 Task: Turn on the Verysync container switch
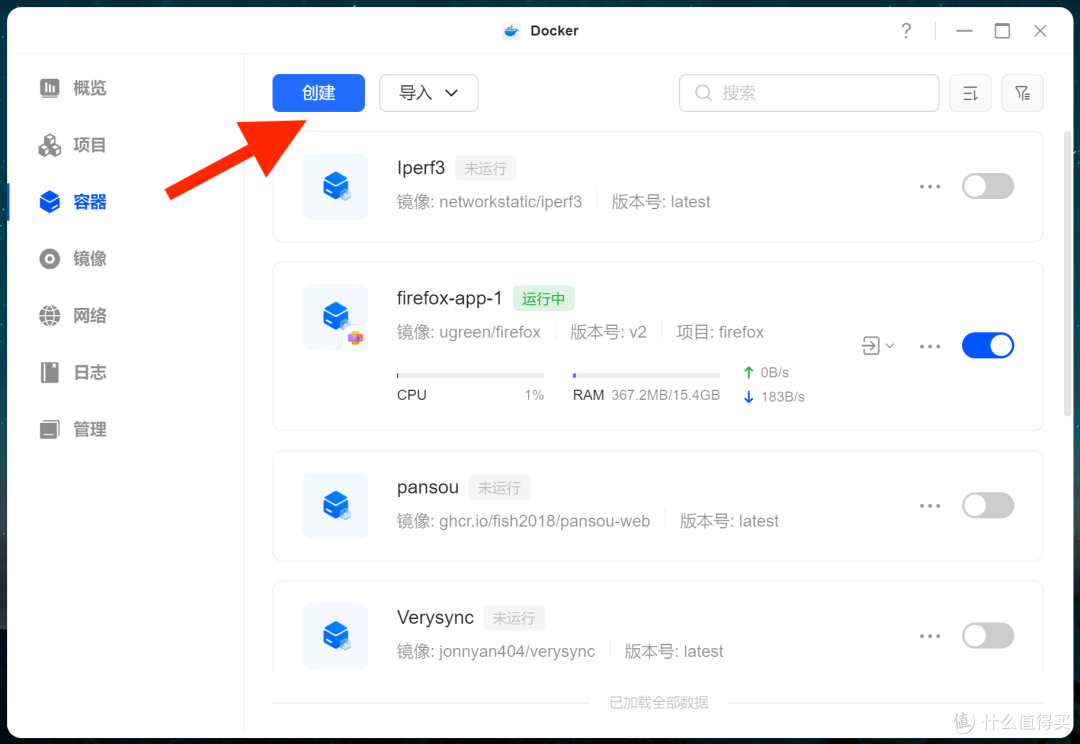point(988,636)
